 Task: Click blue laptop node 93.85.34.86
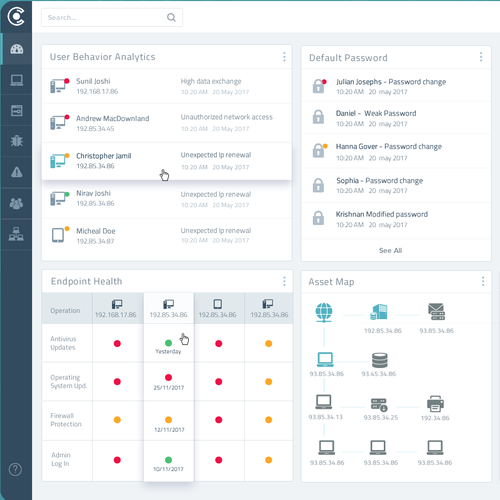325,359
